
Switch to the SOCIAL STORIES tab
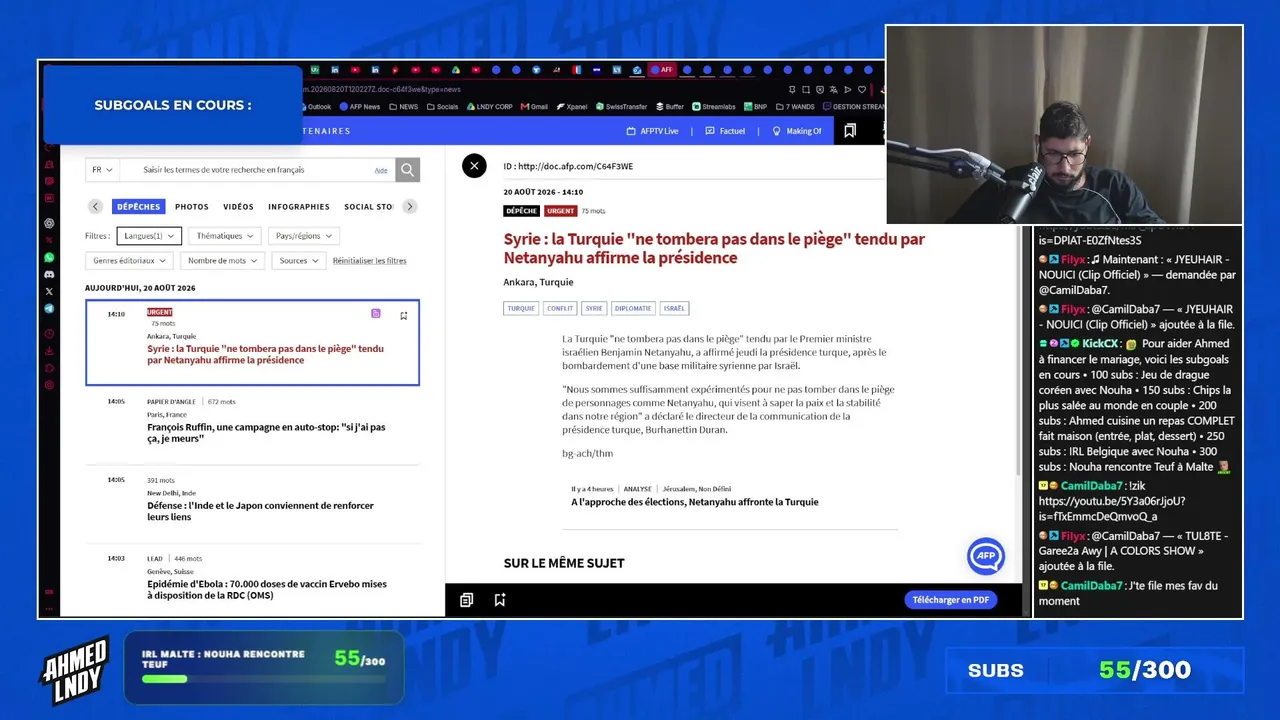[368, 207]
